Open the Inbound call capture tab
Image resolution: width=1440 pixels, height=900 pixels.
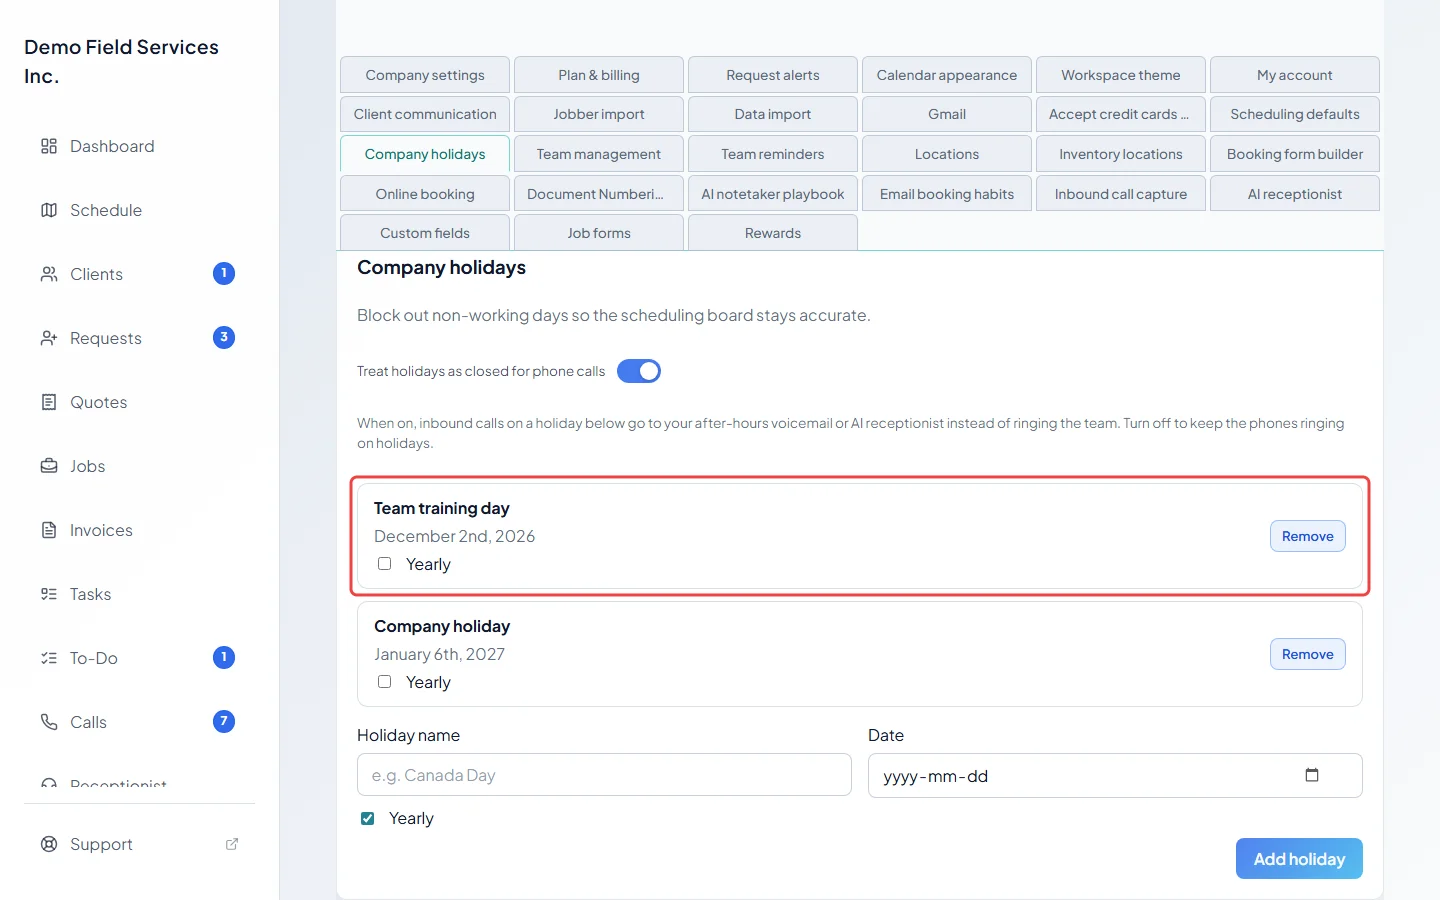point(1121,194)
